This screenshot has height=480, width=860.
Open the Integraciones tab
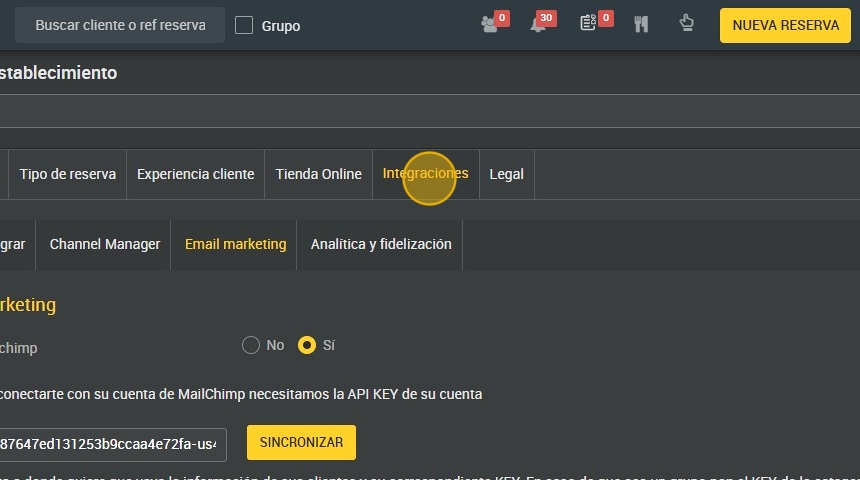coord(426,174)
